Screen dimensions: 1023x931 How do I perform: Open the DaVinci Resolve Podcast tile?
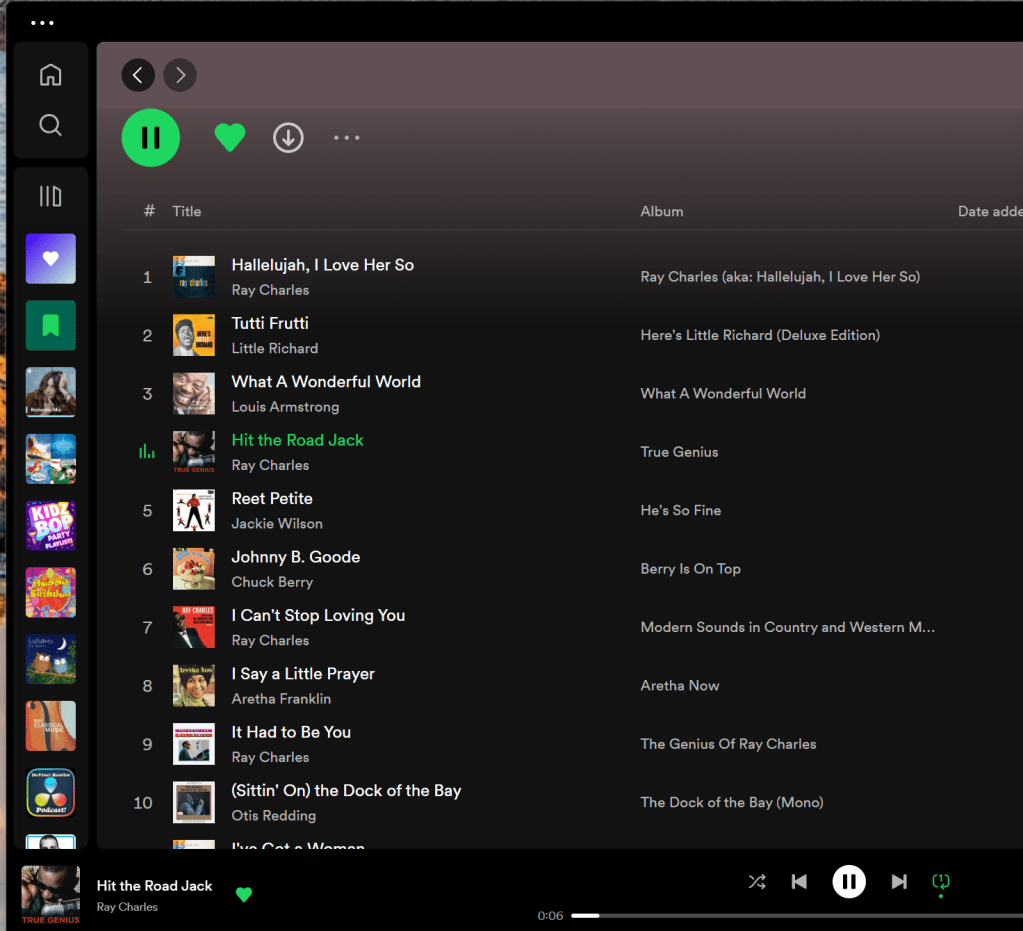coord(51,792)
